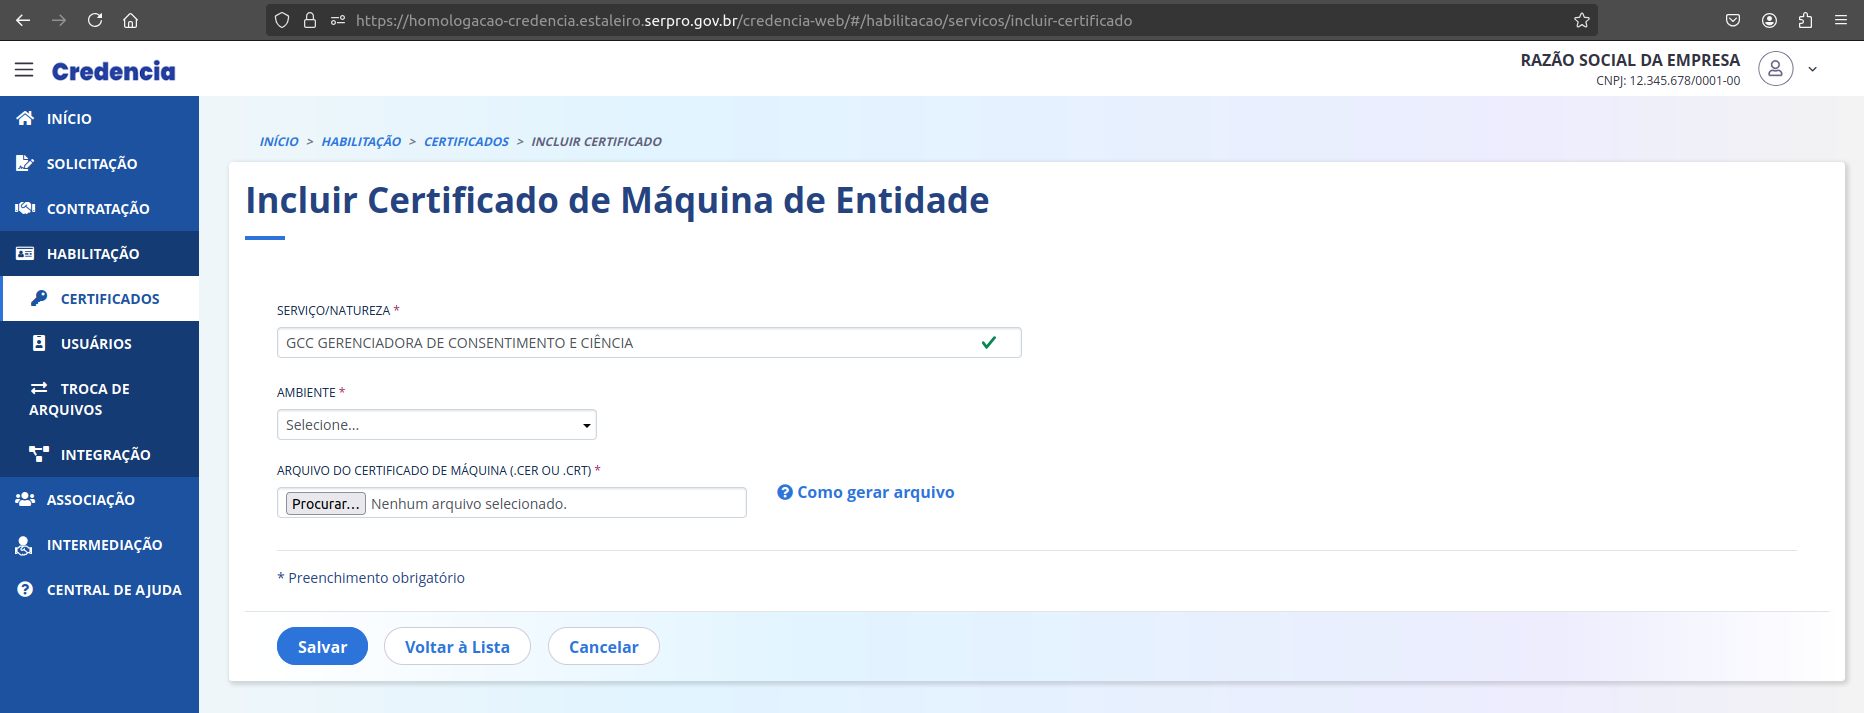Image resolution: width=1864 pixels, height=713 pixels.
Task: Click the CNPJ 12.345.678/0001-00 text
Action: coord(1668,81)
